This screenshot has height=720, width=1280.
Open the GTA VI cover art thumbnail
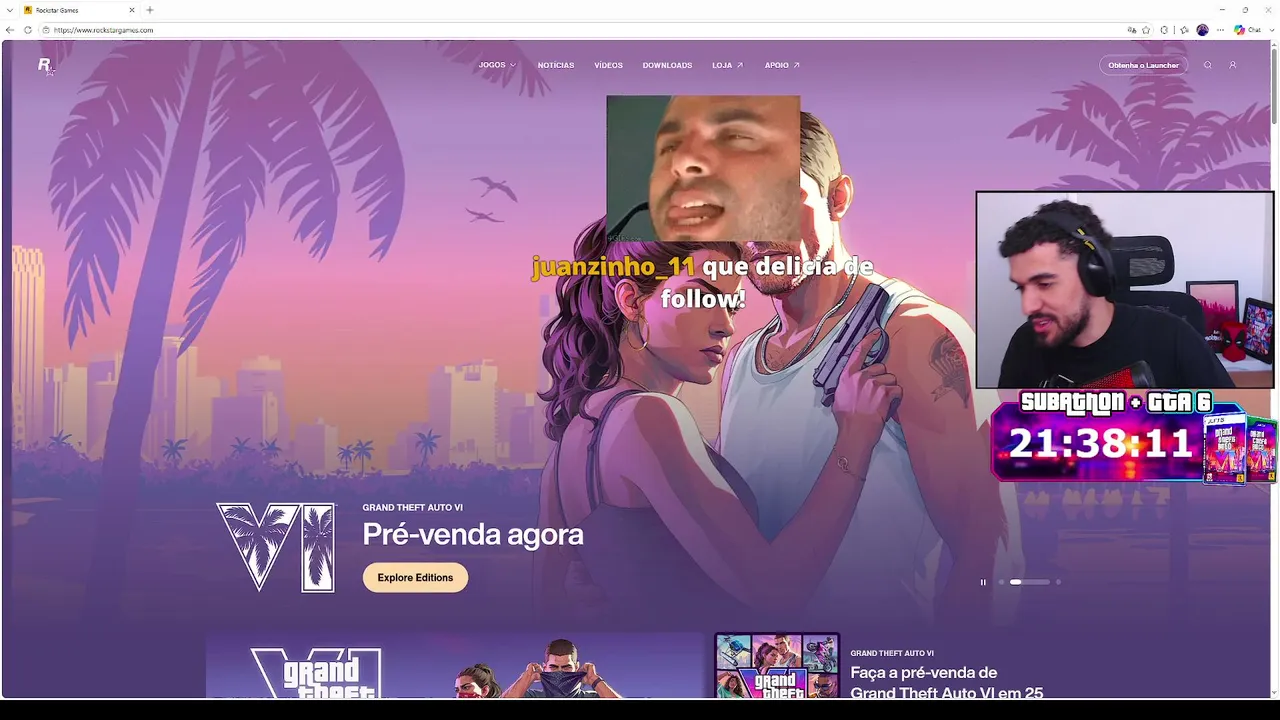tap(777, 666)
